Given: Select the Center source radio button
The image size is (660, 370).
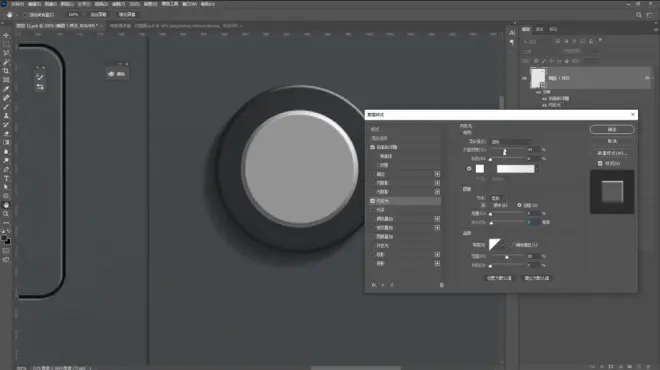Looking at the screenshot, I should 490,205.
